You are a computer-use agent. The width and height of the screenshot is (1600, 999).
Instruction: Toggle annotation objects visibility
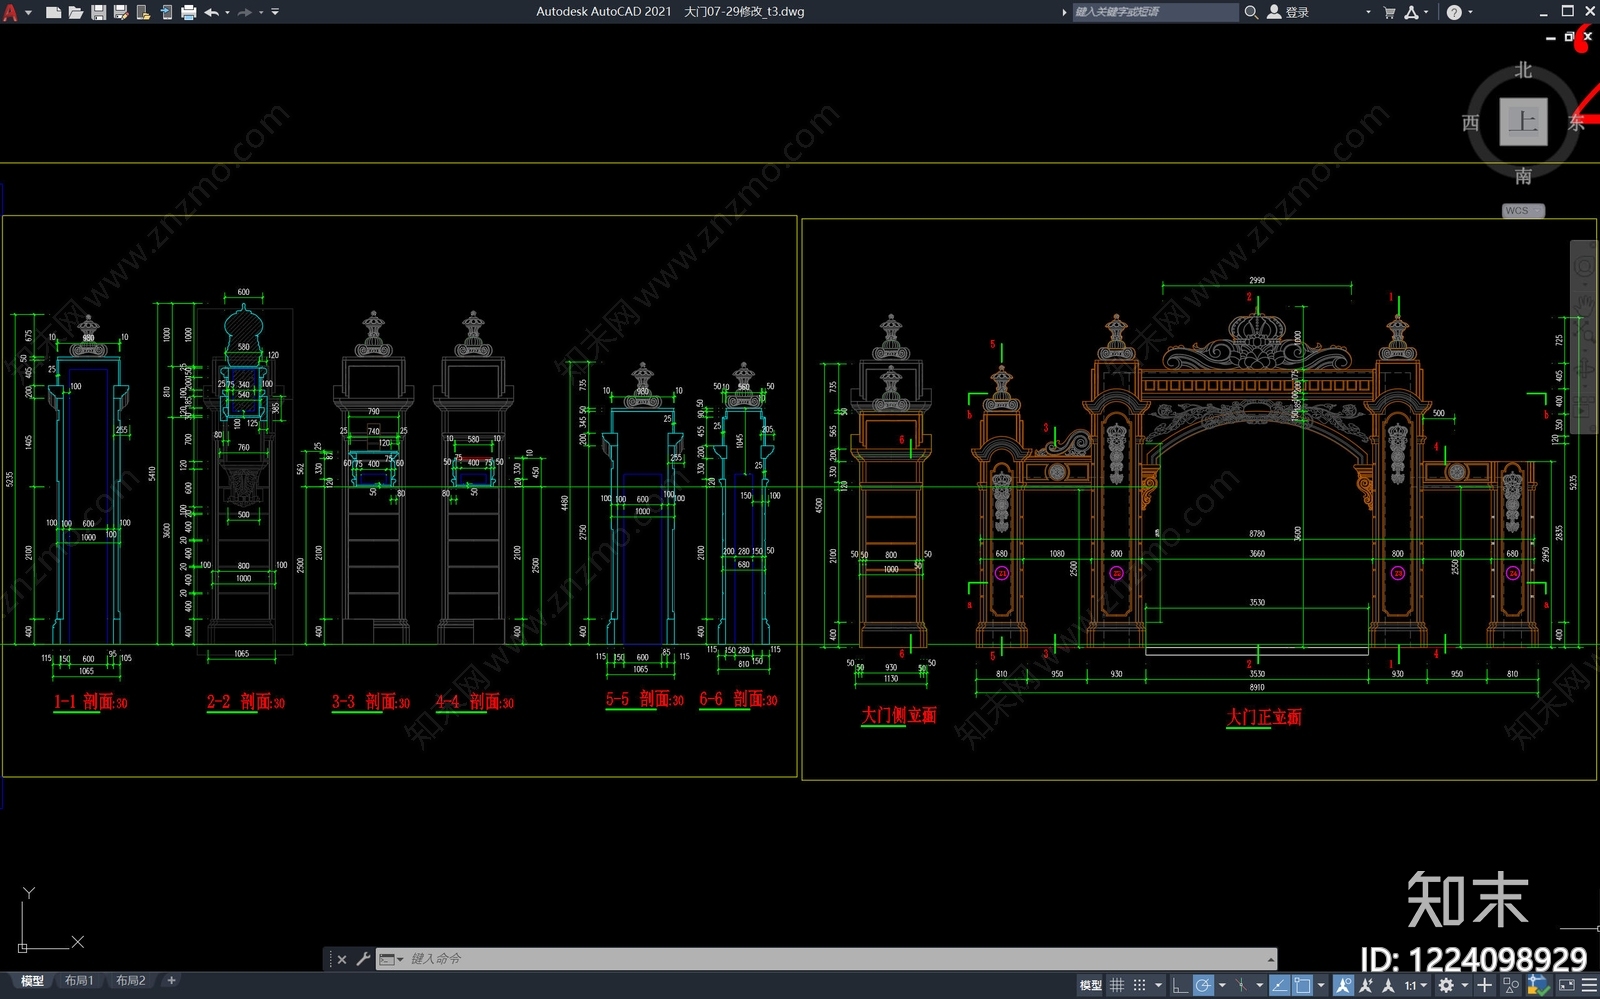pyautogui.click(x=1343, y=985)
